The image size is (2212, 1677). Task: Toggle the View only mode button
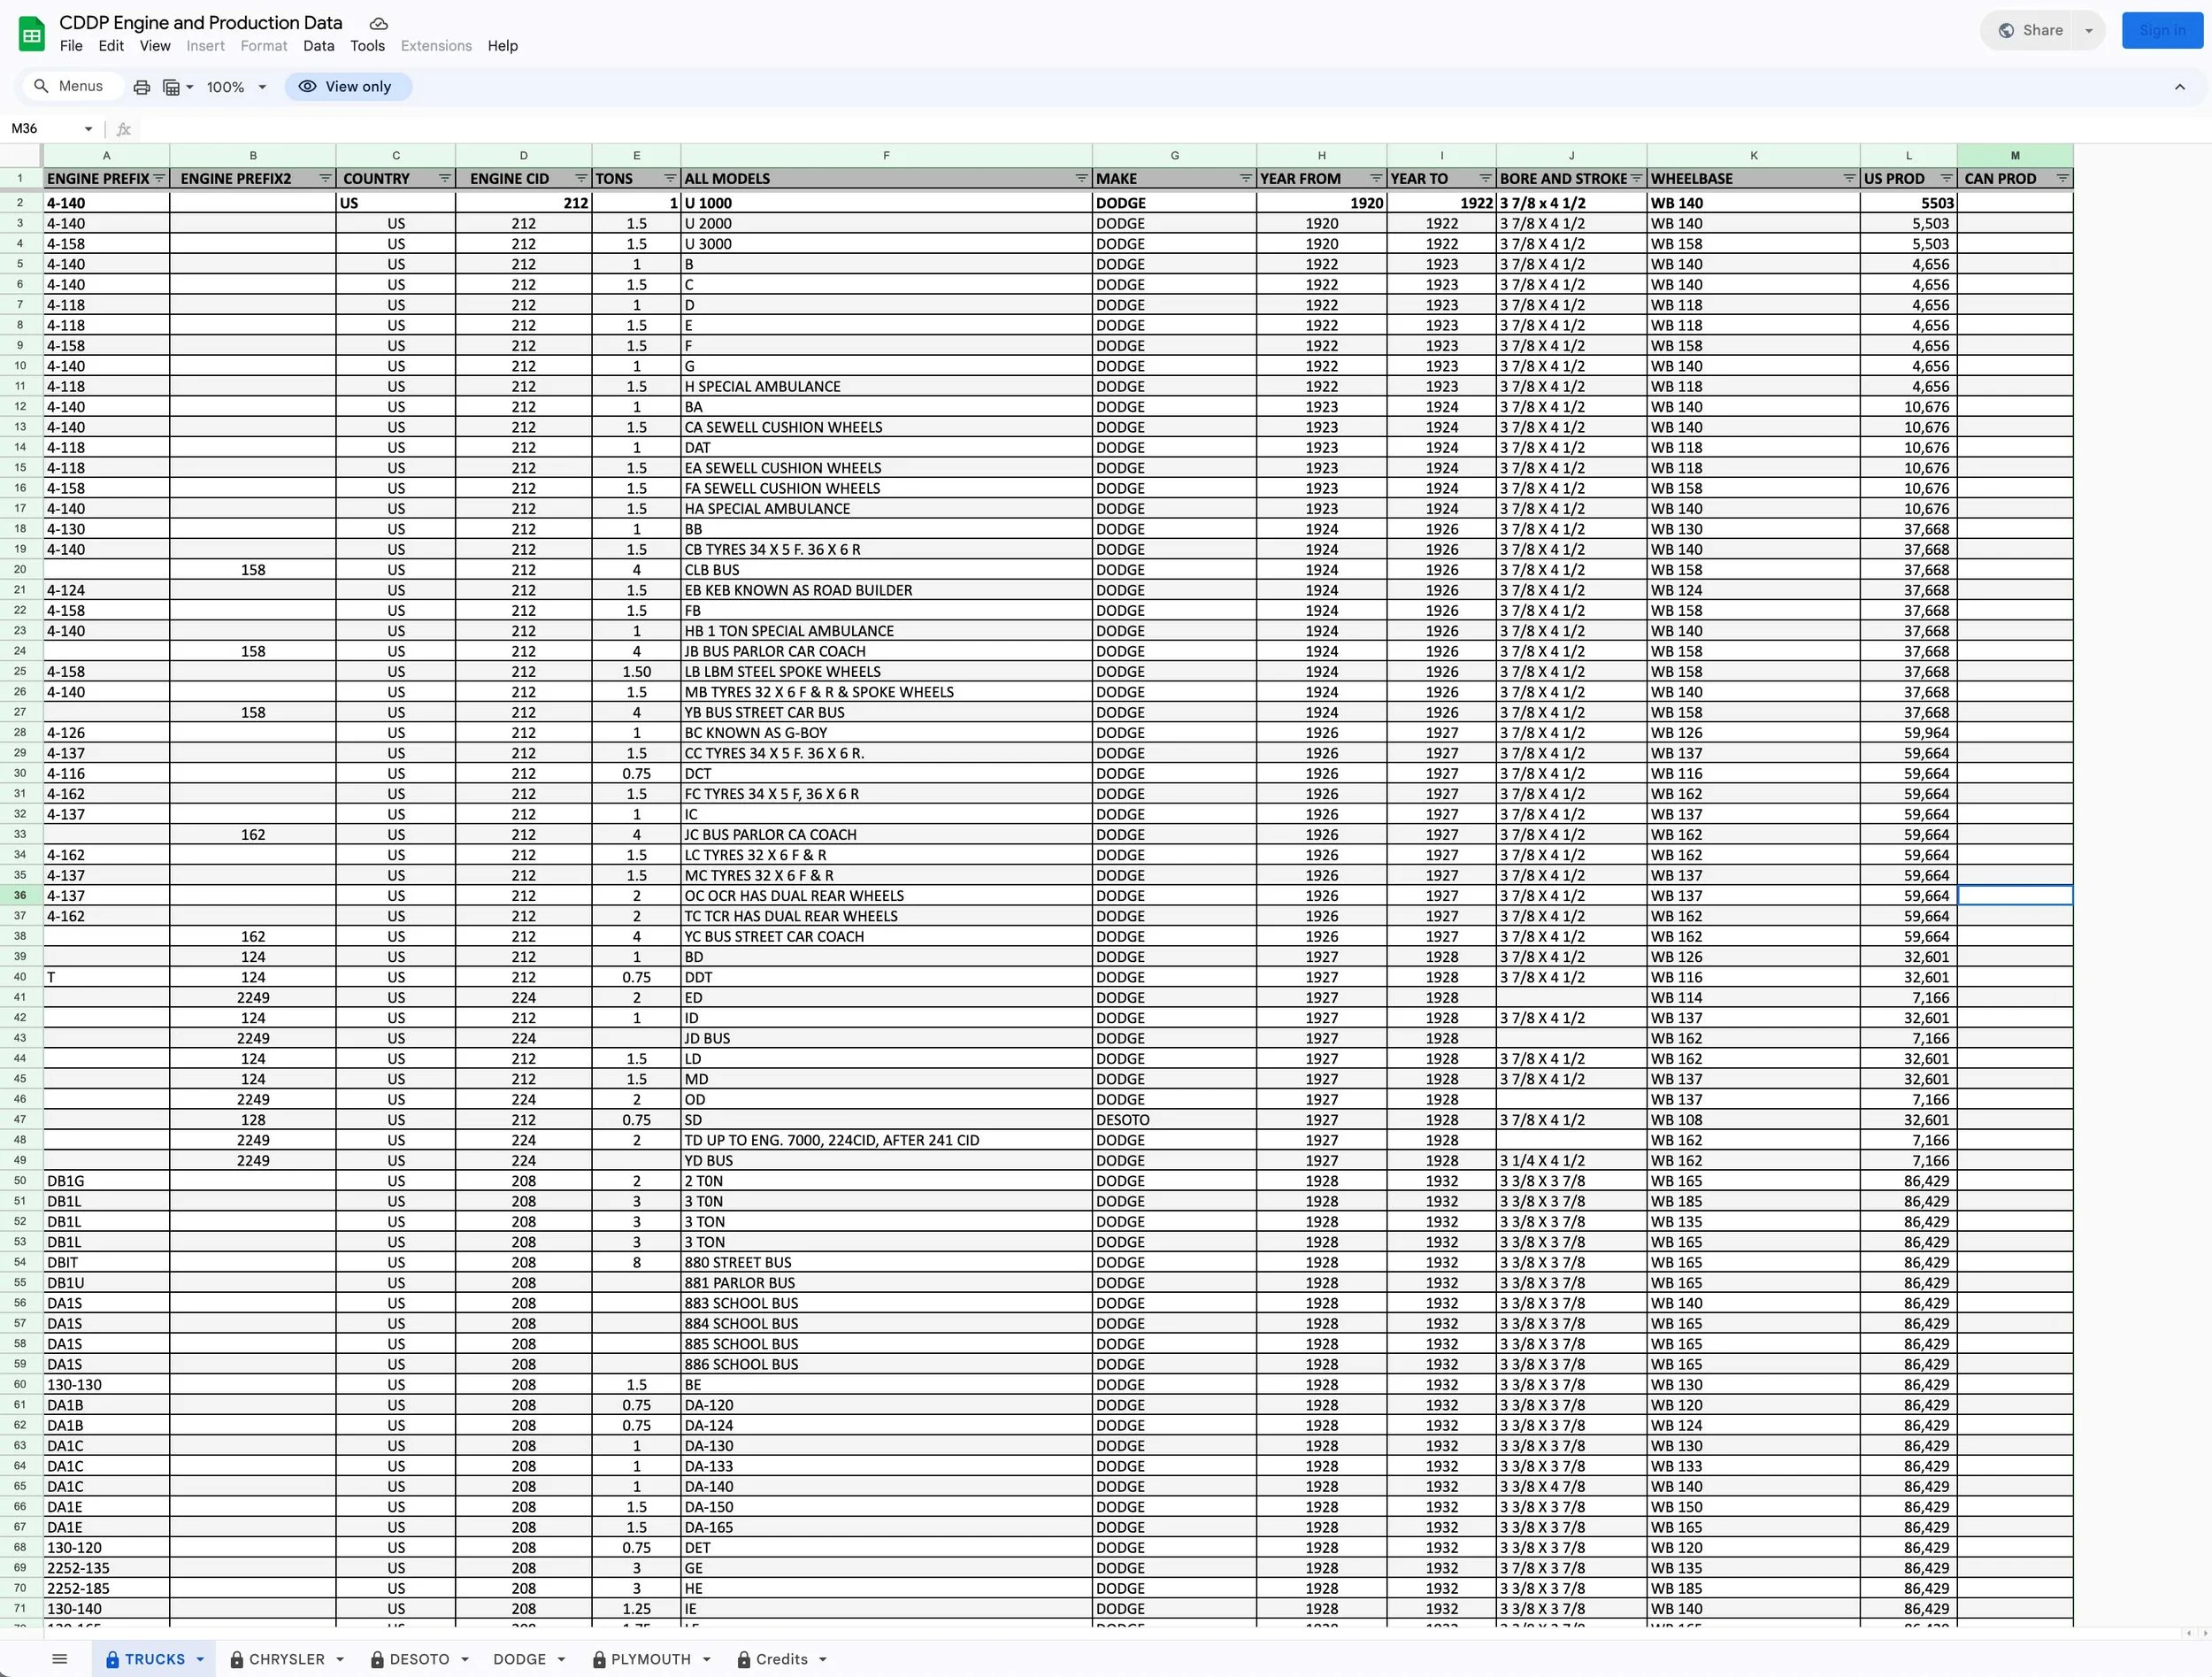coord(347,87)
